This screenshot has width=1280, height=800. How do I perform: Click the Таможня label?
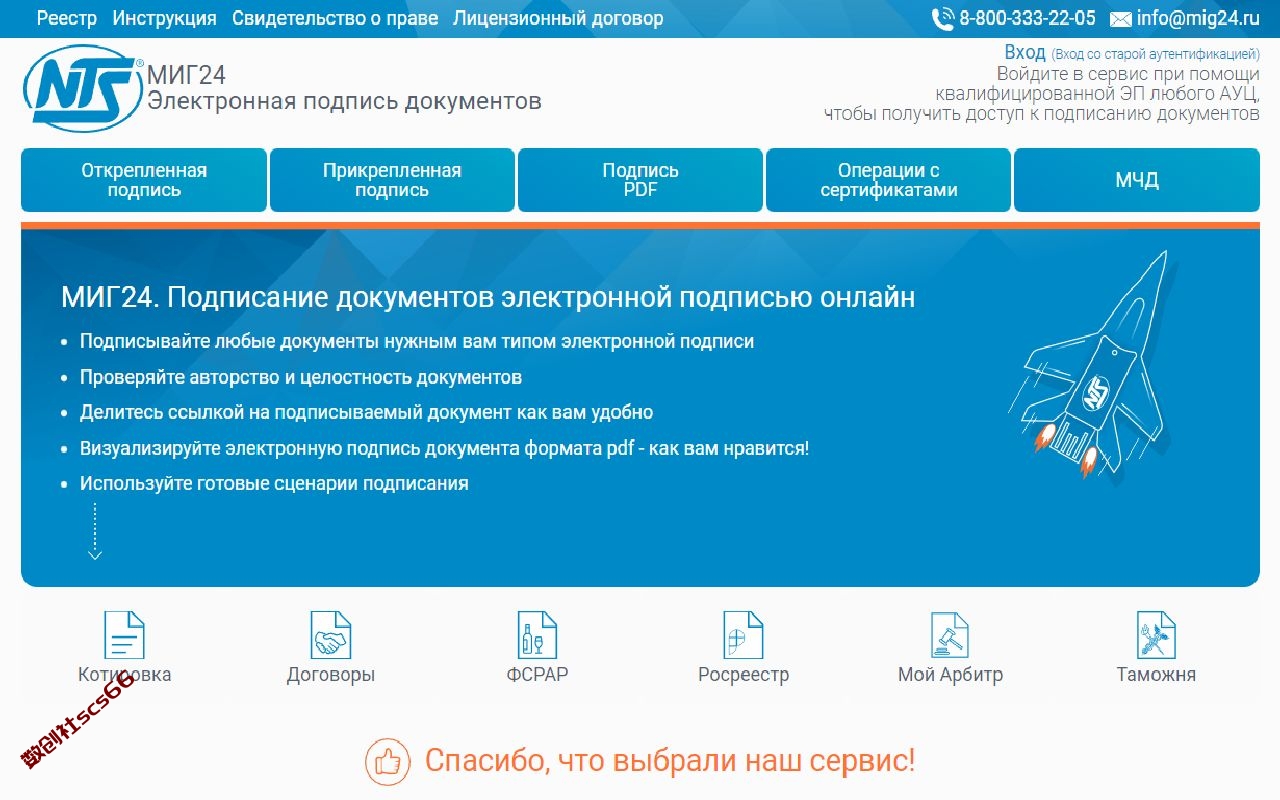1156,675
